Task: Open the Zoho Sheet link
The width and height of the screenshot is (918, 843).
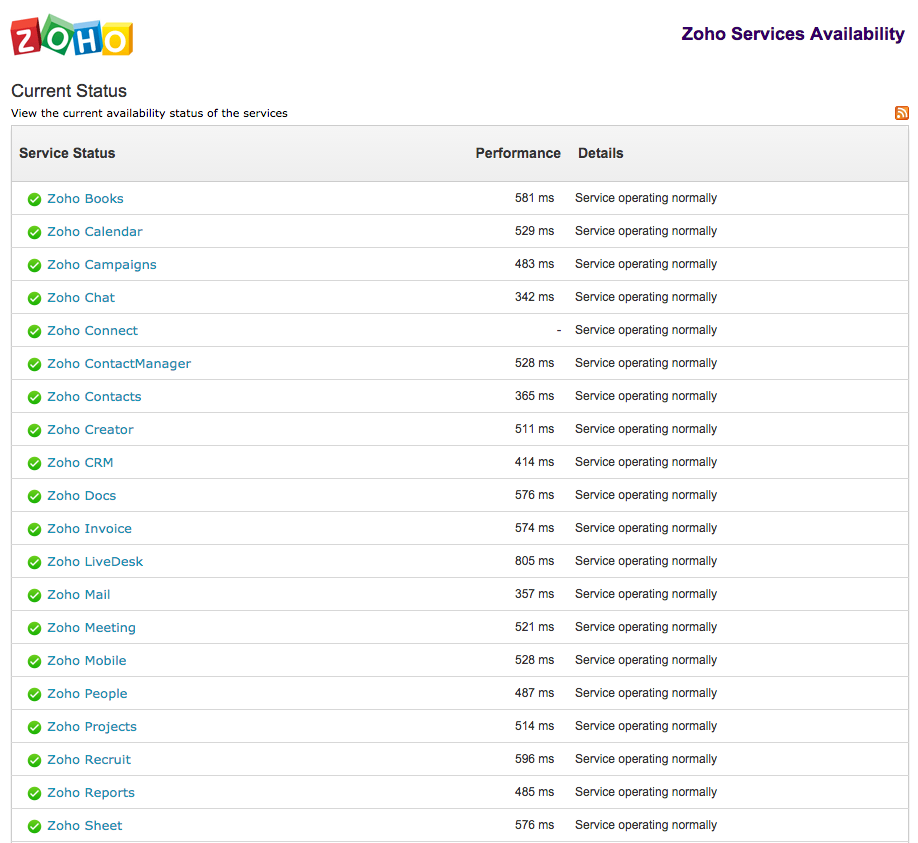Action: coord(85,825)
